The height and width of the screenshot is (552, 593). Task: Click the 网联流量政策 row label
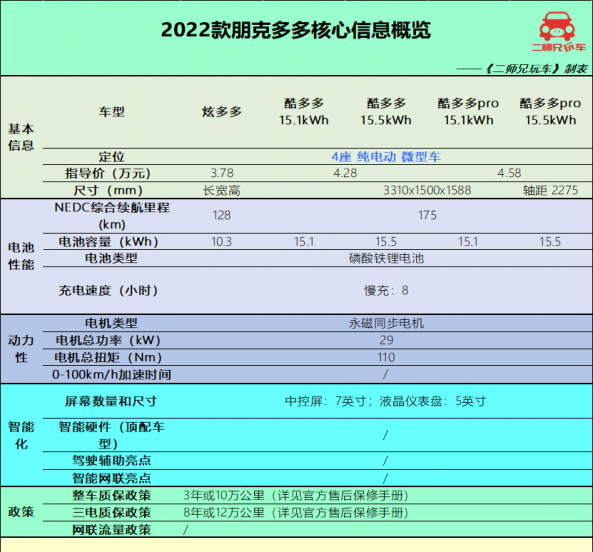click(112, 530)
